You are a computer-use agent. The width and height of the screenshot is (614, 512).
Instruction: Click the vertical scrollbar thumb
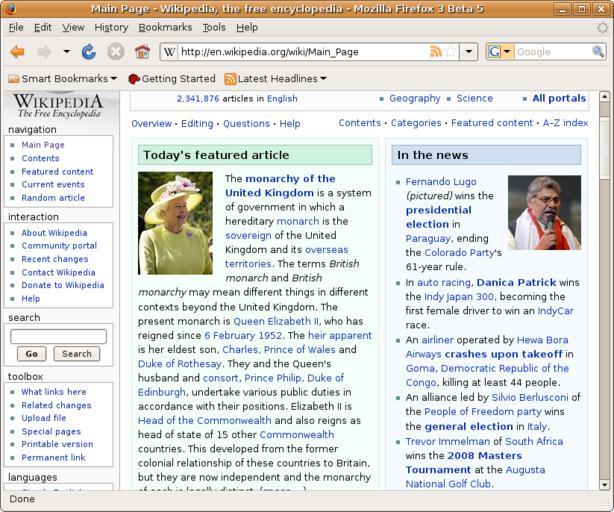[x=604, y=149]
